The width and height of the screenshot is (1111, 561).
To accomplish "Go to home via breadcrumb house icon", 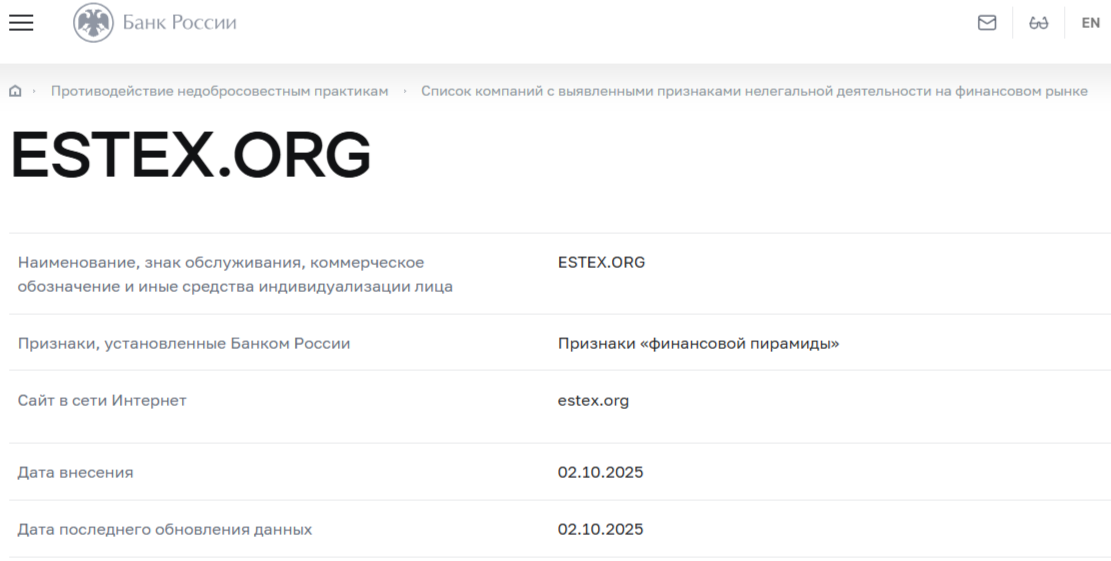I will click(x=15, y=91).
